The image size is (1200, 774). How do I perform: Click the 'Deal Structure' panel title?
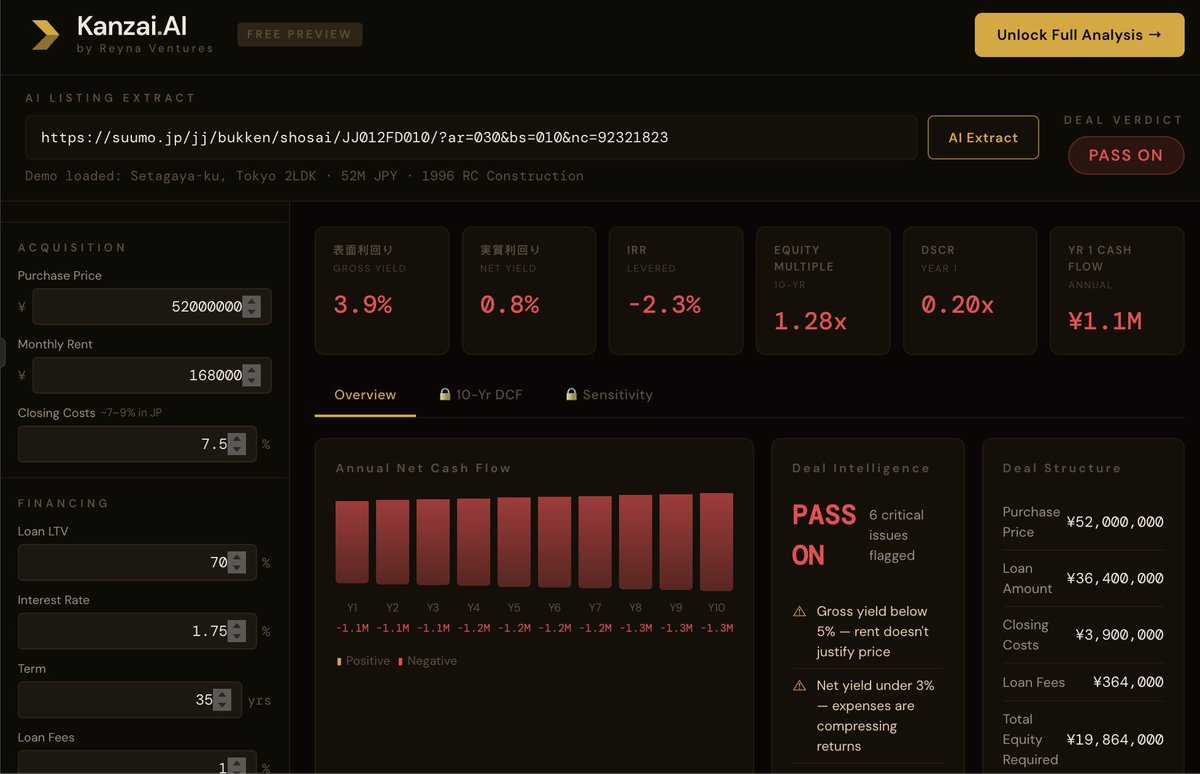tap(1062, 468)
